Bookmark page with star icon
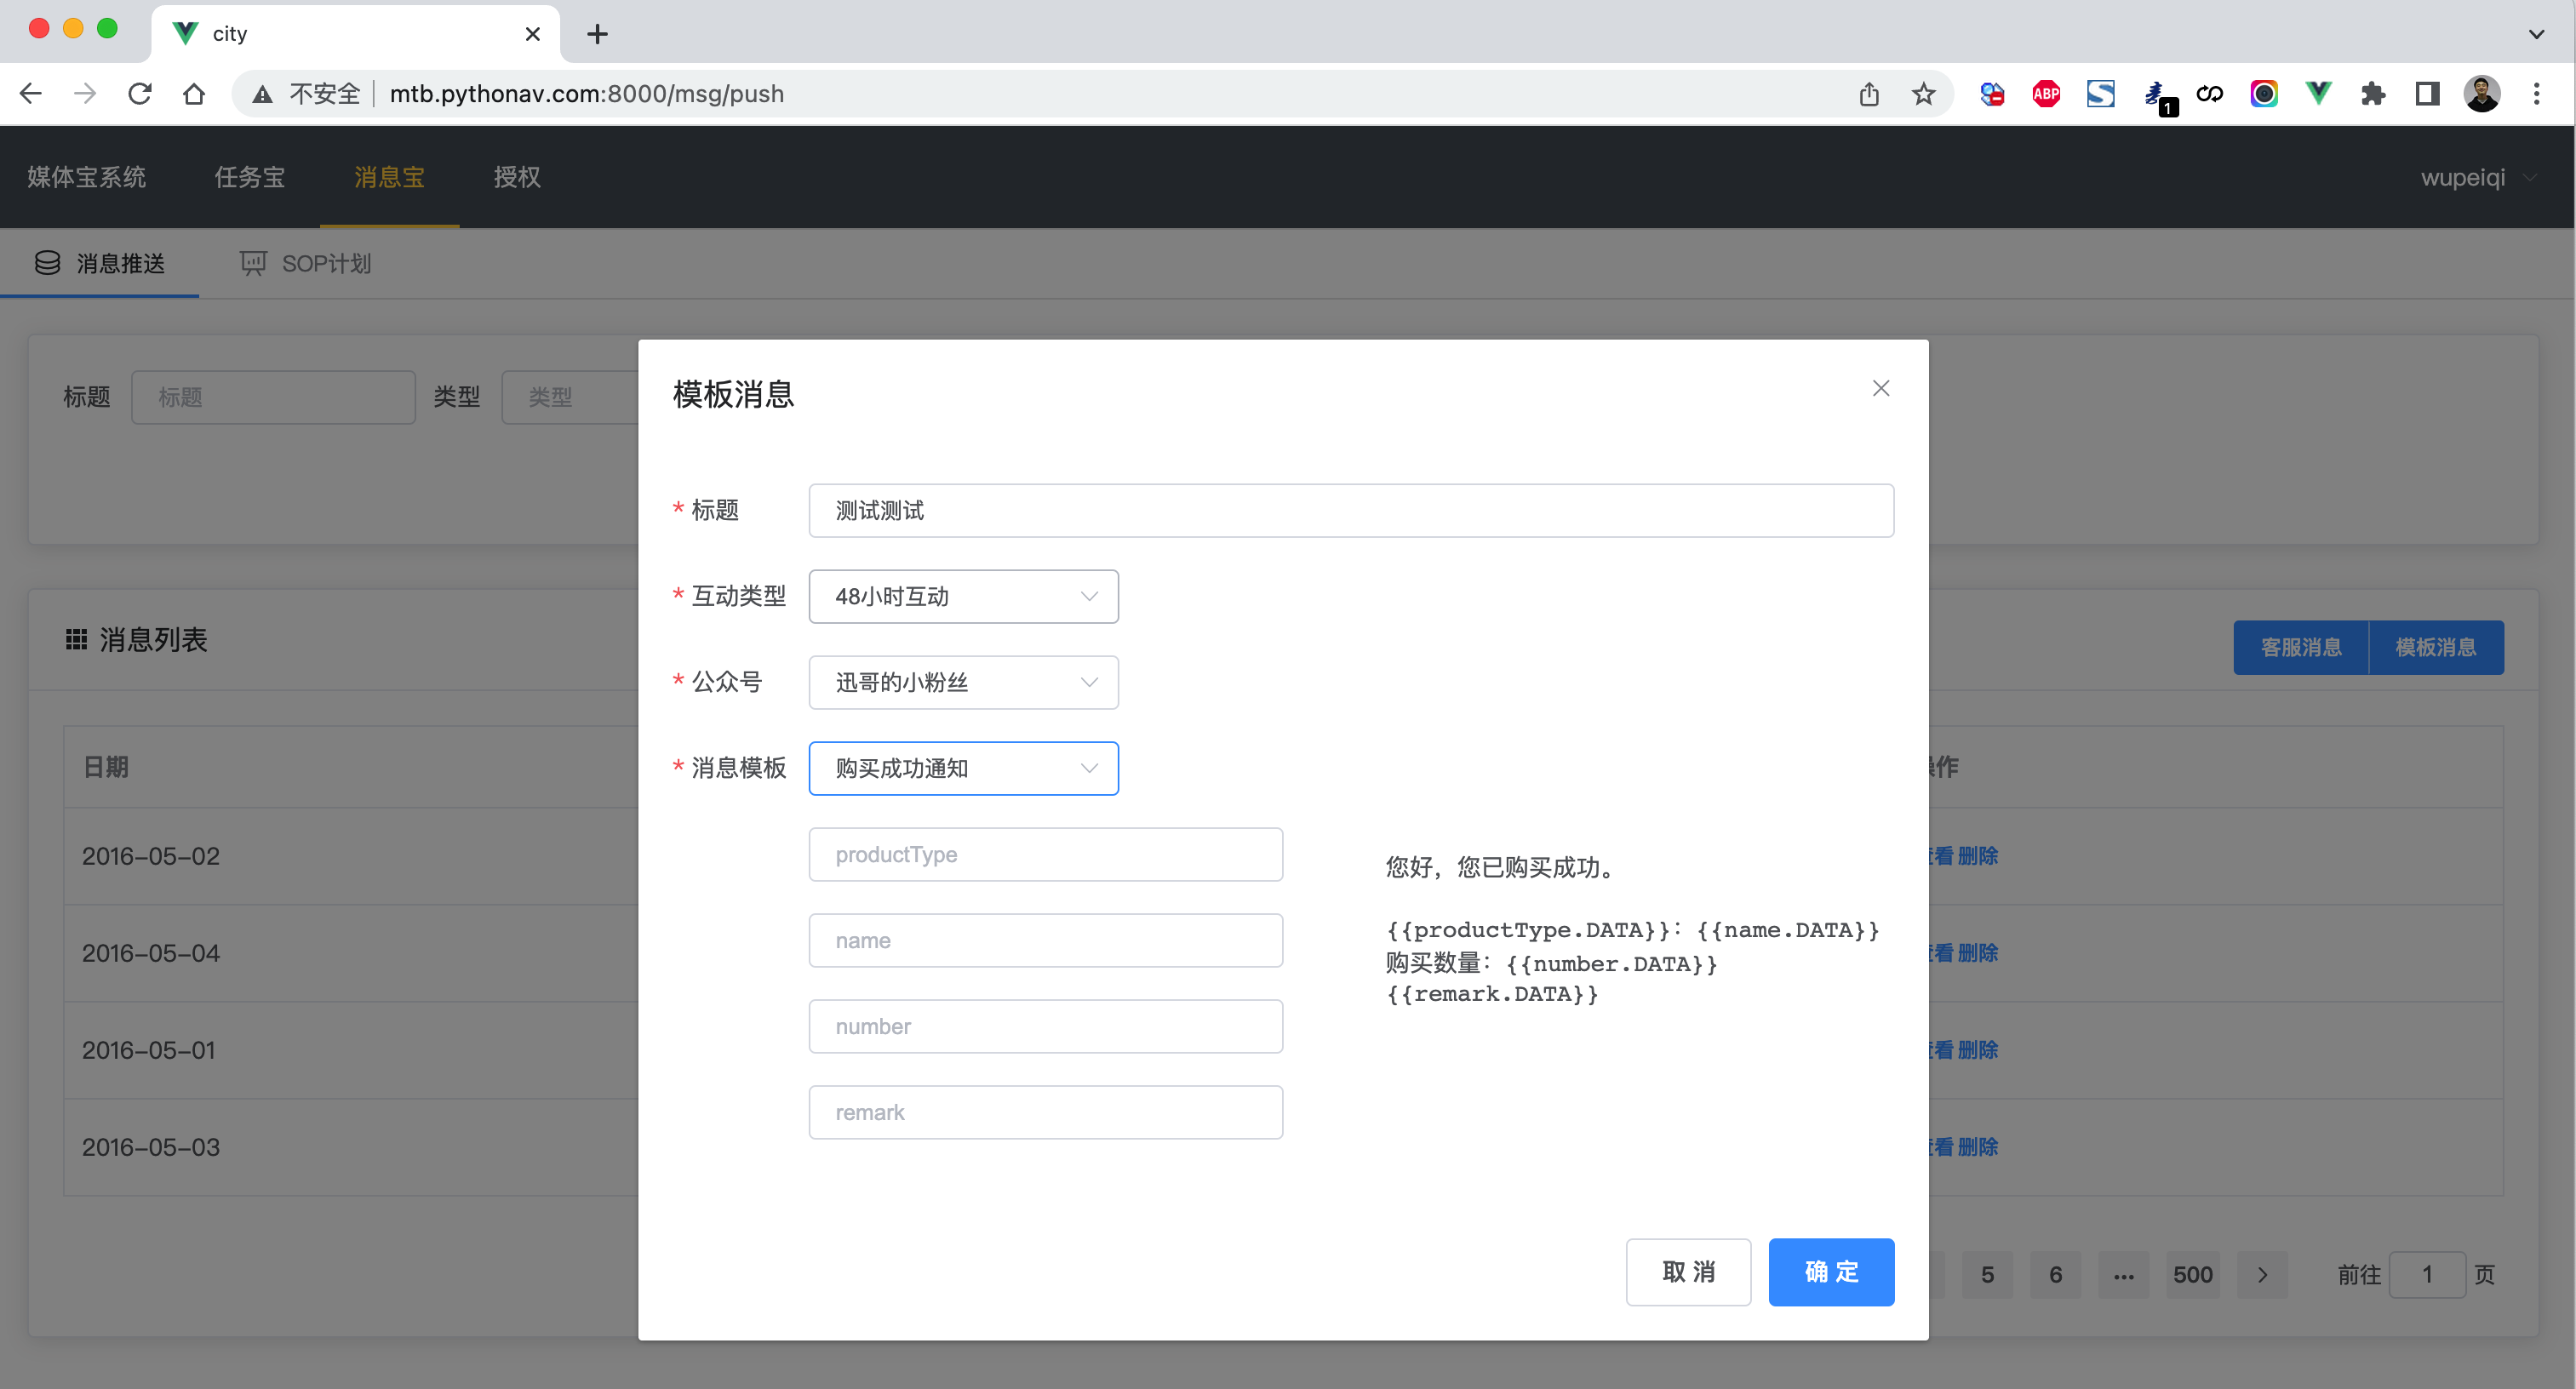 (1923, 94)
